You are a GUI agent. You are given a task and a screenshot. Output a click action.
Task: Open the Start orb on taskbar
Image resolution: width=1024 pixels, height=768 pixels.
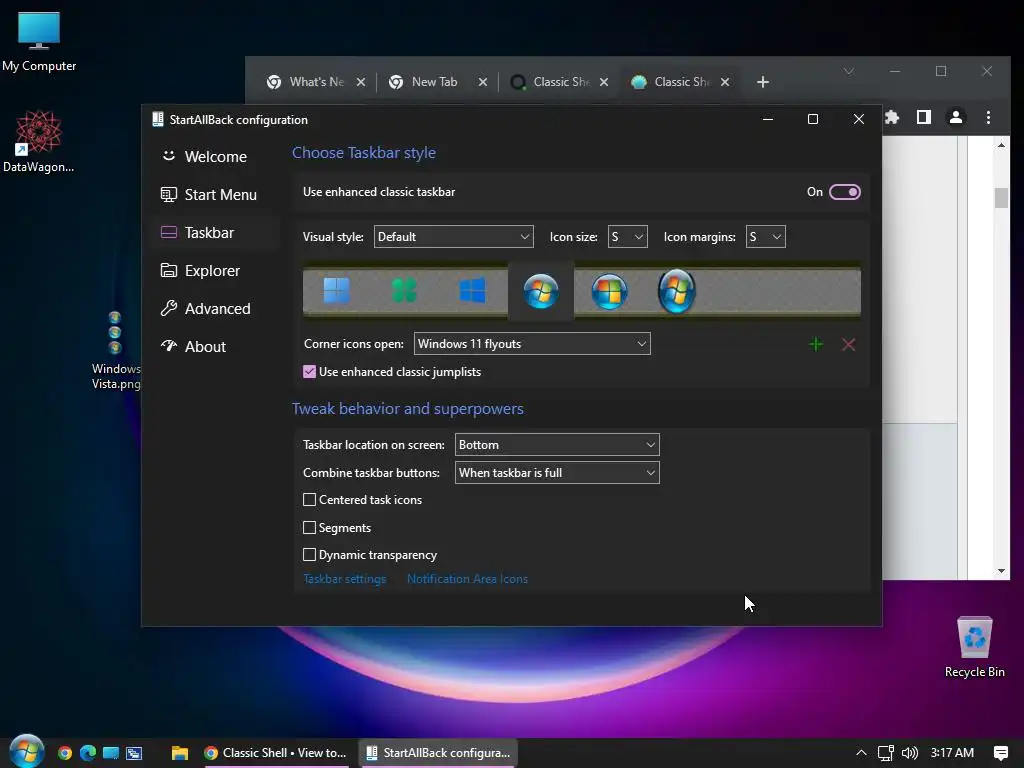tap(26, 751)
